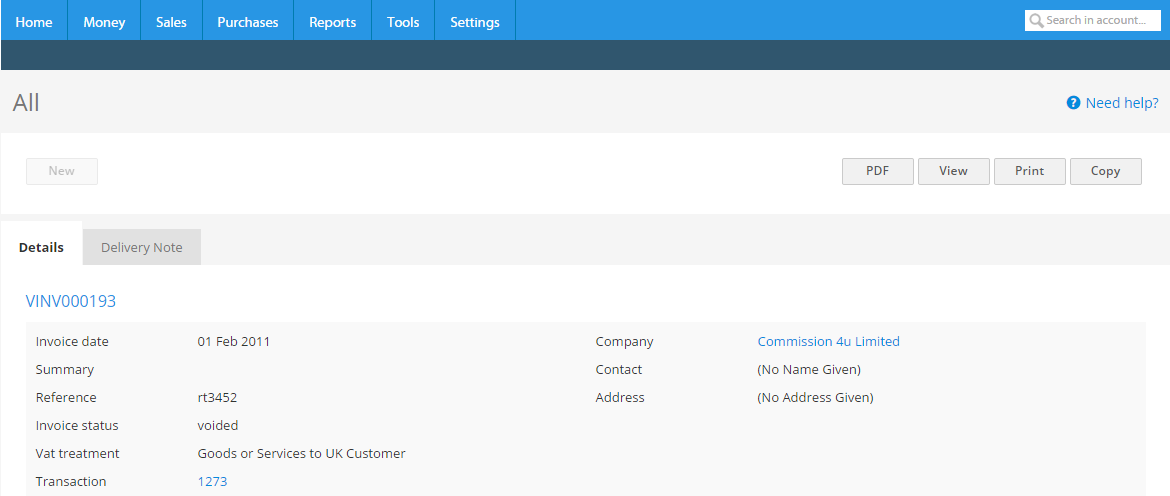Viewport: 1170px width, 496px height.
Task: Open the Tools menu
Action: (x=403, y=22)
